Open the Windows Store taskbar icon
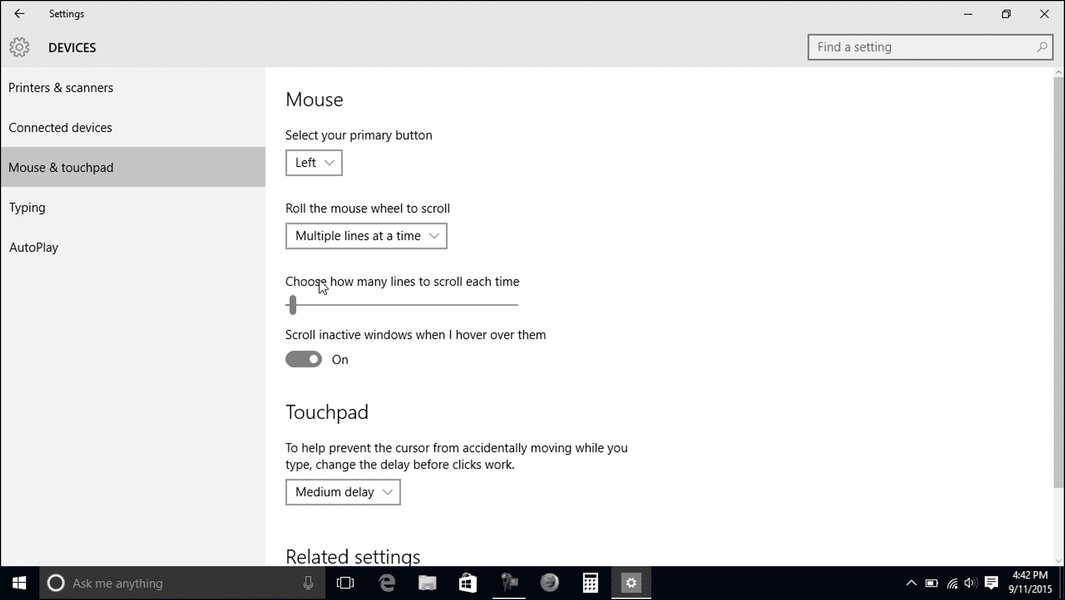The height and width of the screenshot is (600, 1065). [x=467, y=582]
